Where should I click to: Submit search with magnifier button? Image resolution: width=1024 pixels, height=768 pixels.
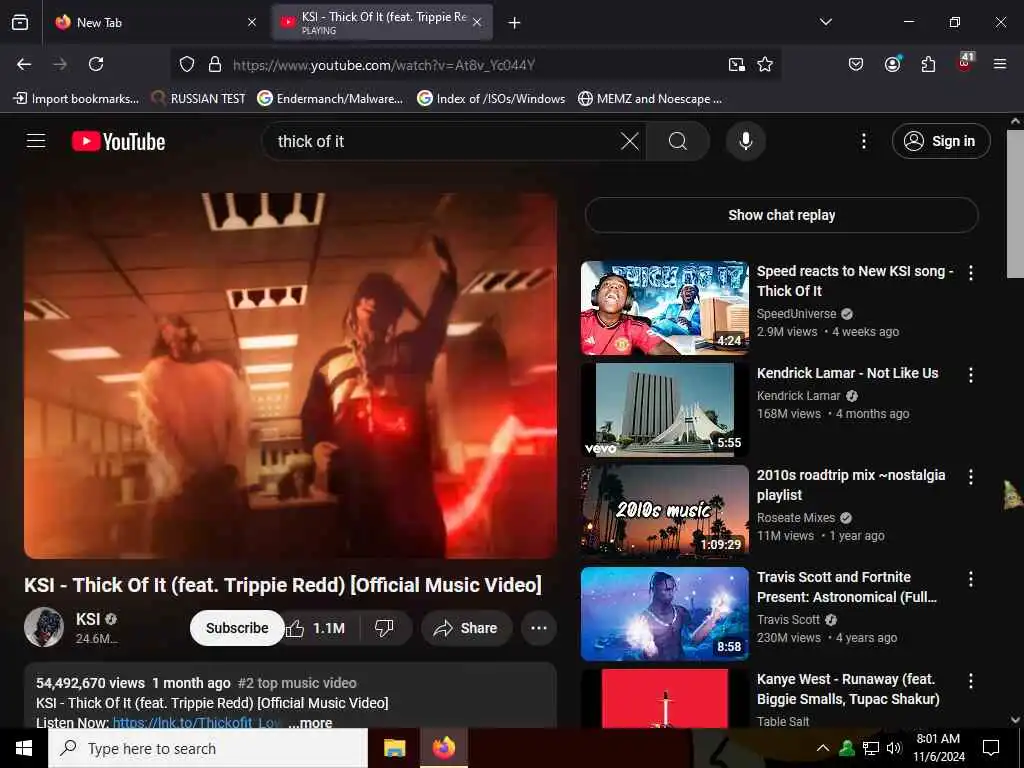pyautogui.click(x=678, y=141)
